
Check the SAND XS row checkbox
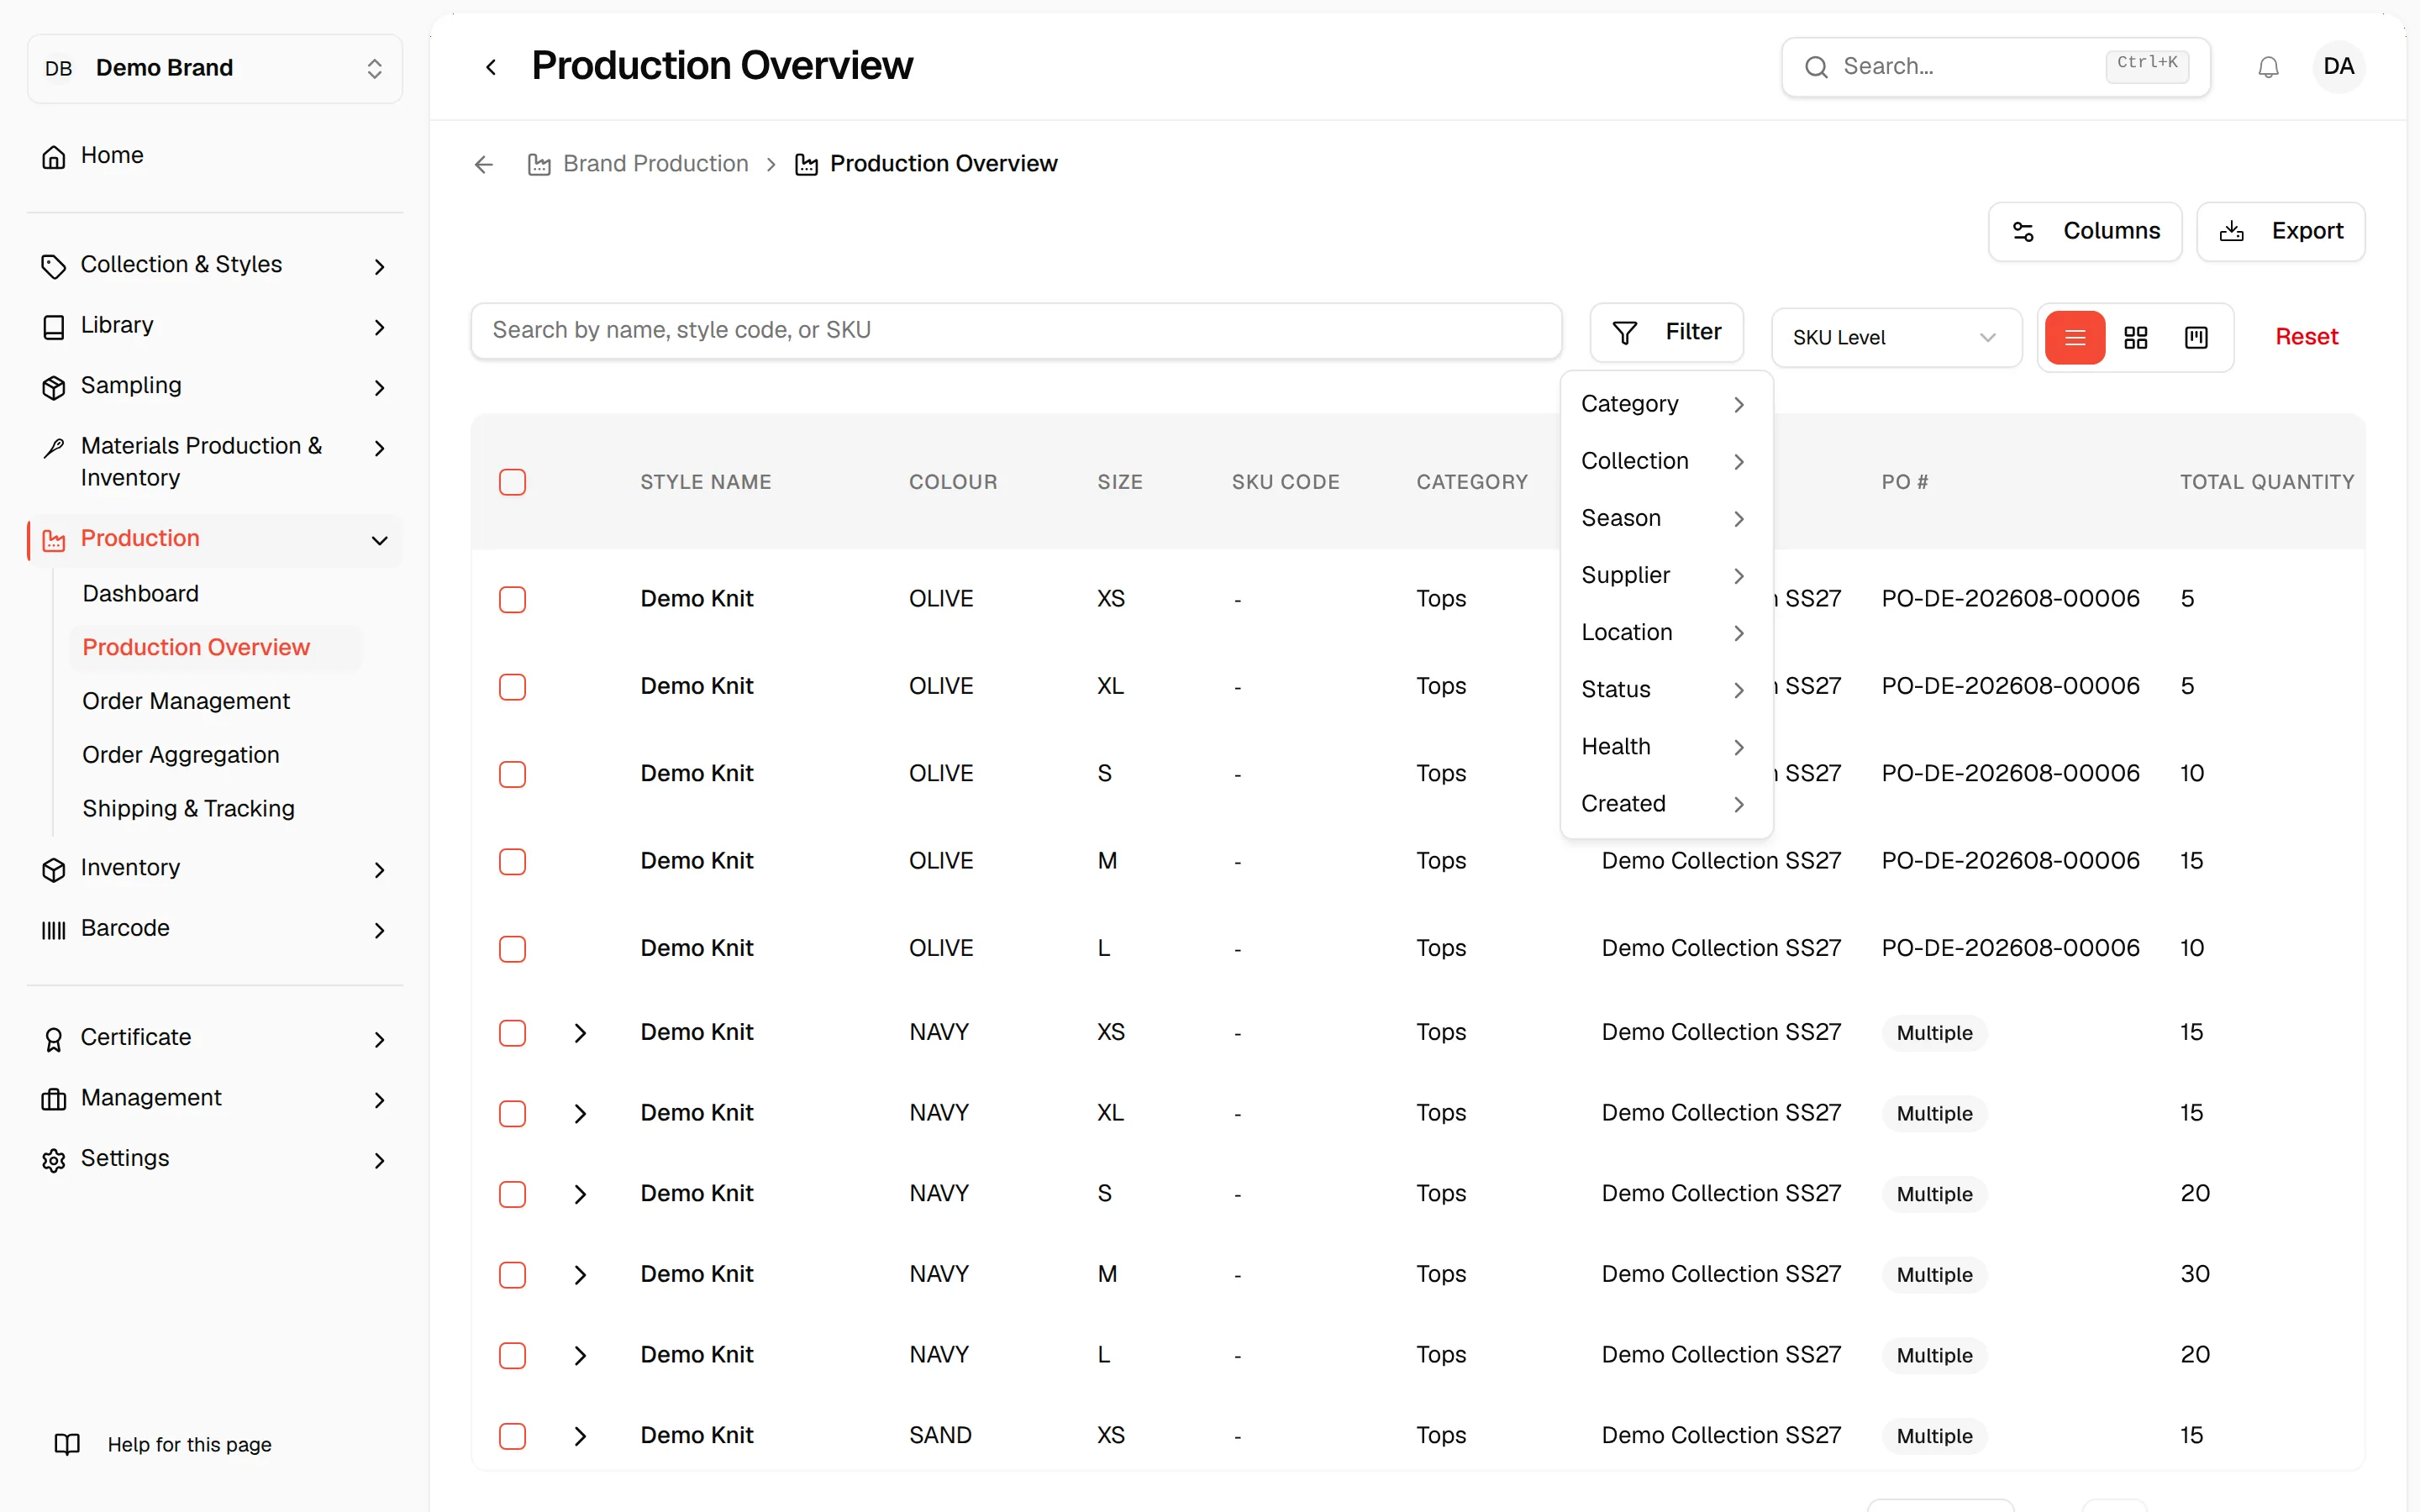click(512, 1436)
